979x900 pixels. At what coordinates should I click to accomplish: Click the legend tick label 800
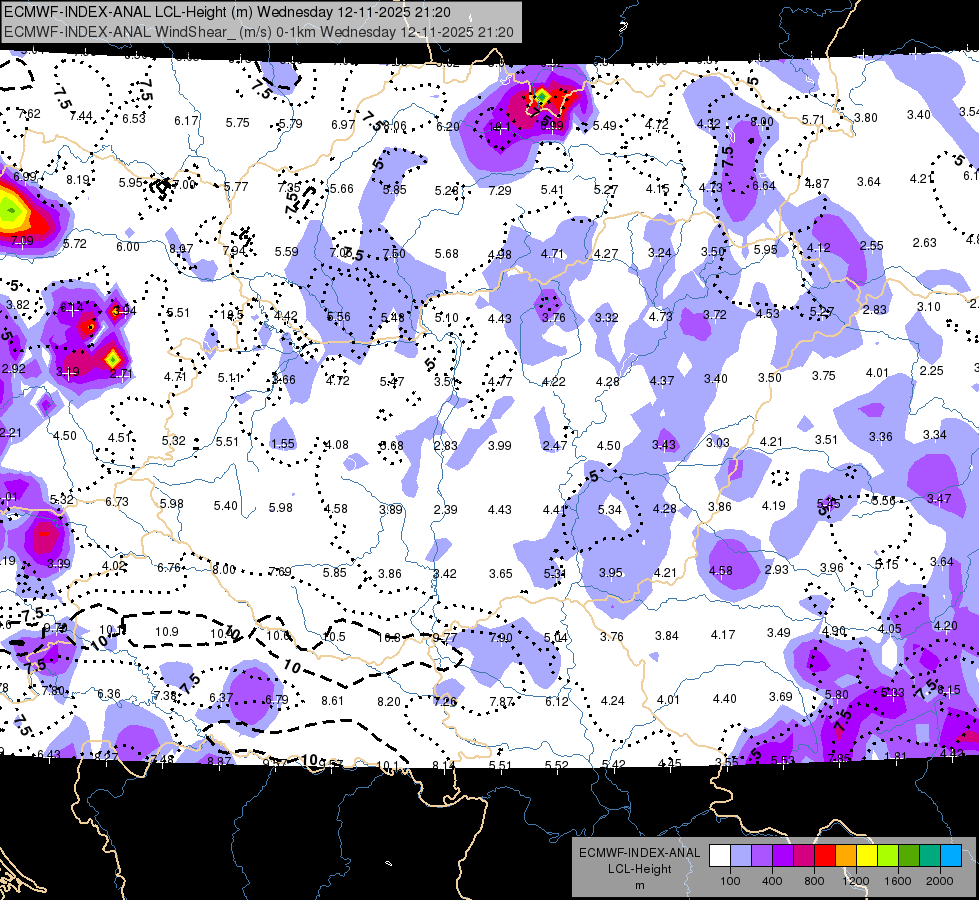(x=814, y=881)
